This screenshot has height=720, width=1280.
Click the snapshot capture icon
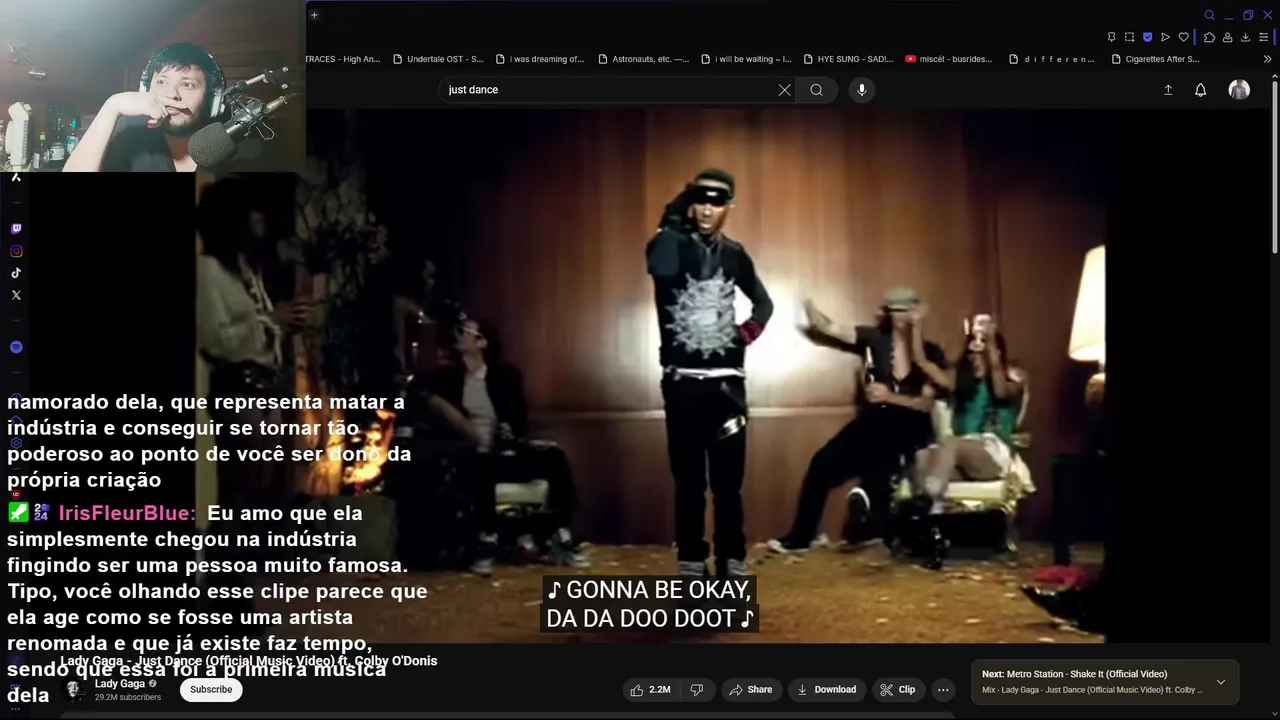1129,37
